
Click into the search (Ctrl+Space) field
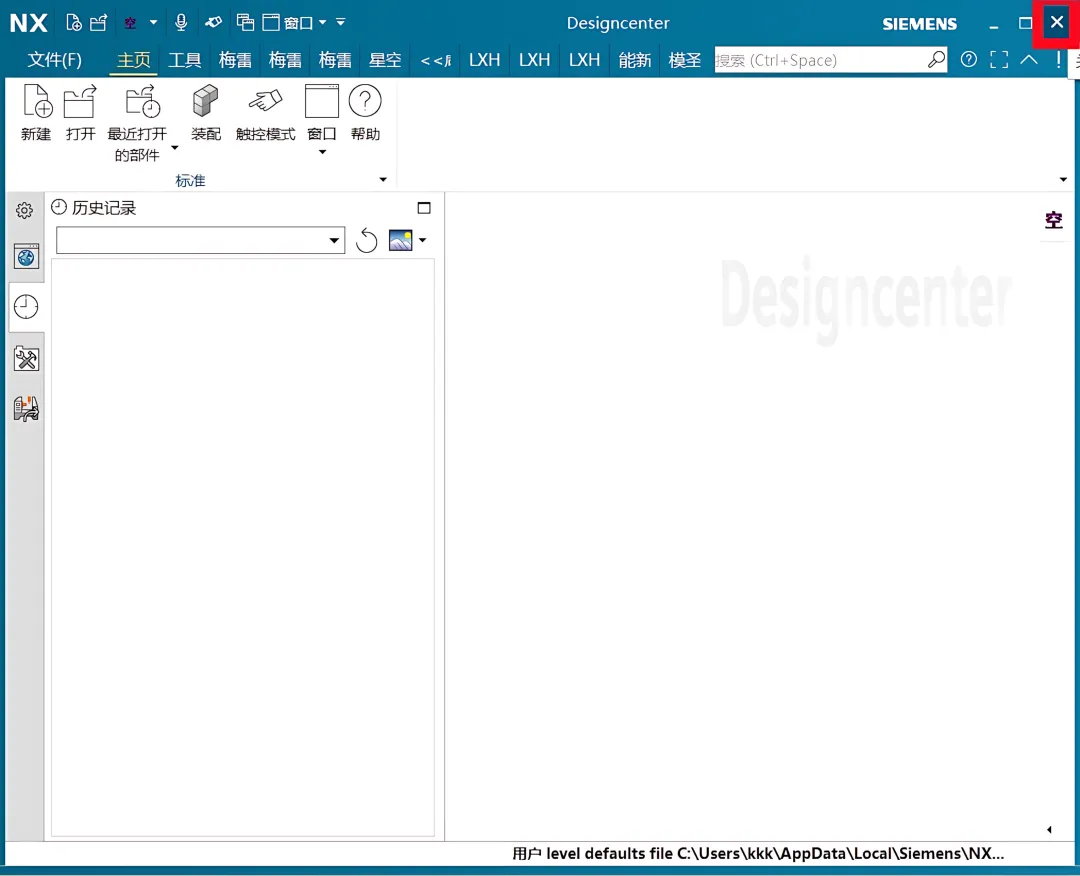(x=820, y=61)
